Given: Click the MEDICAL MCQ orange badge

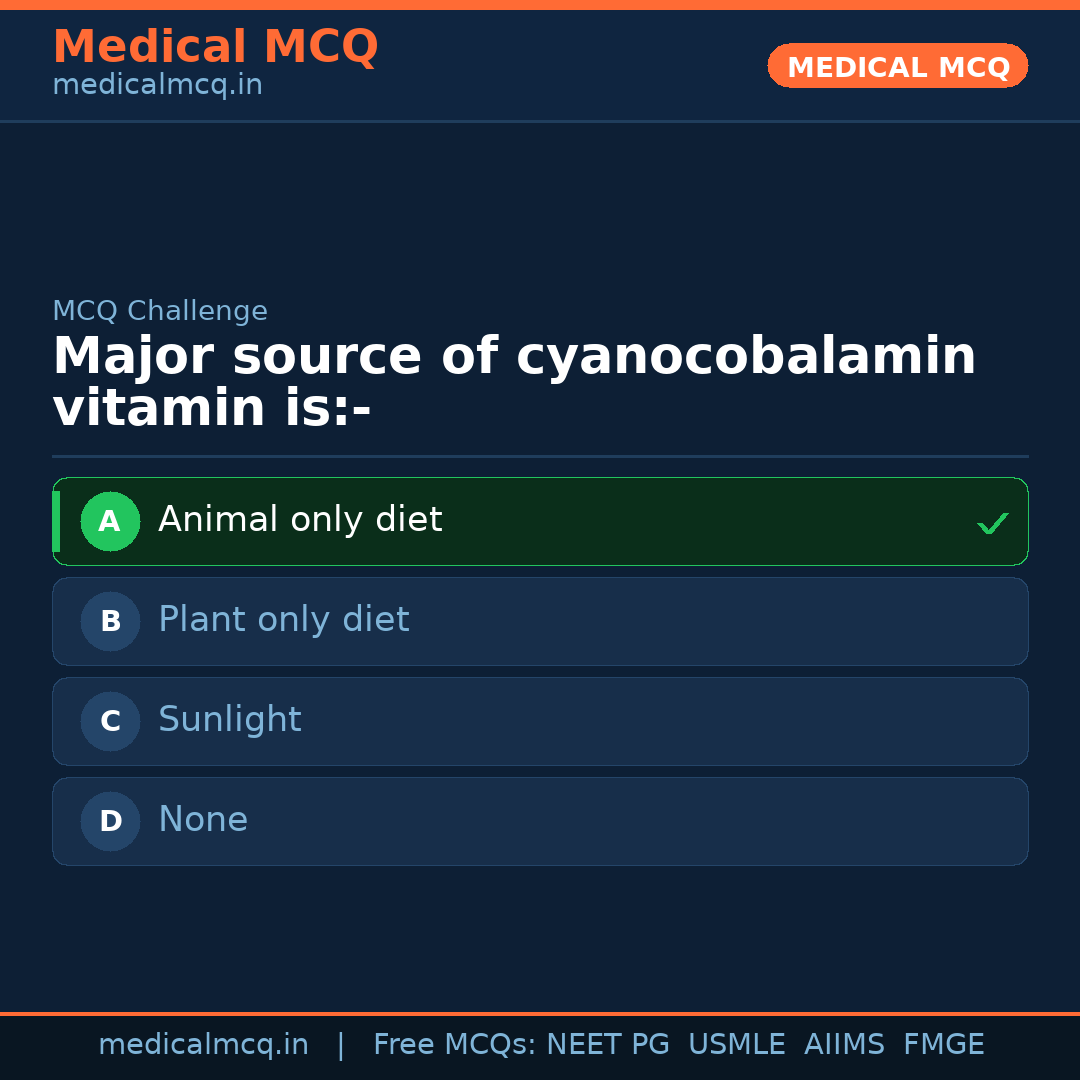Looking at the screenshot, I should (x=897, y=66).
